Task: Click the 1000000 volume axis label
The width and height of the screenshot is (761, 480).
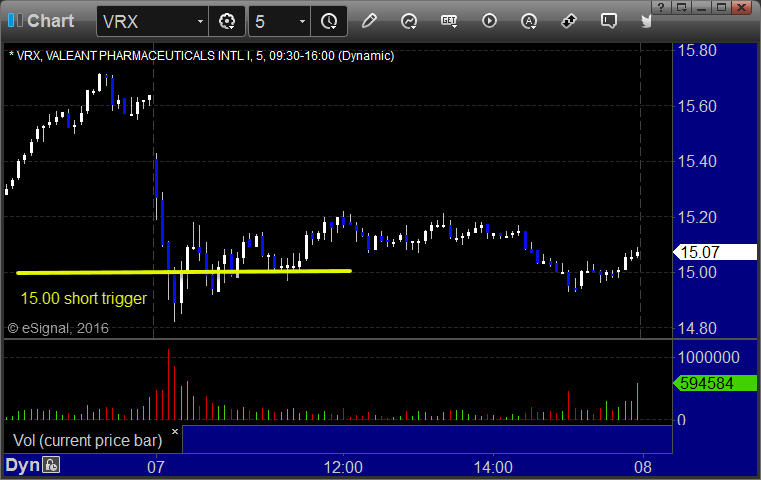Action: click(709, 358)
